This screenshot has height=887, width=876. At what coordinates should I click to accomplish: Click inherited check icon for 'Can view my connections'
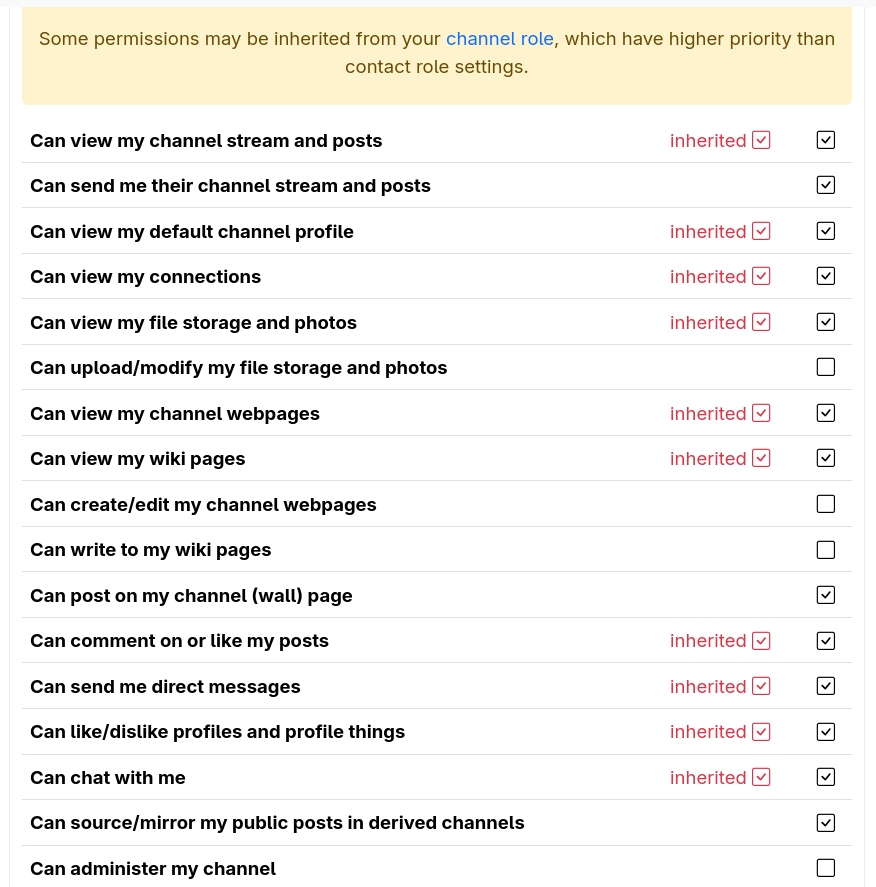(761, 276)
